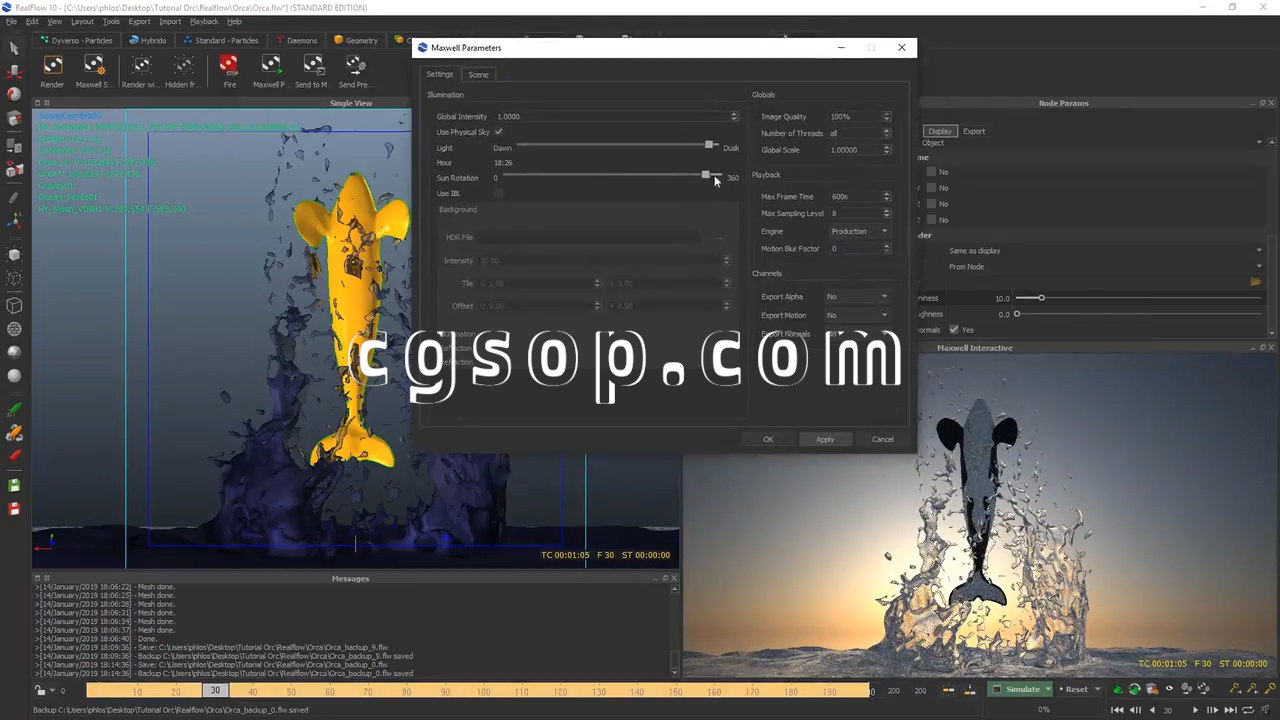
Task: Open the Simulate dropdown arrow
Action: 1048,689
